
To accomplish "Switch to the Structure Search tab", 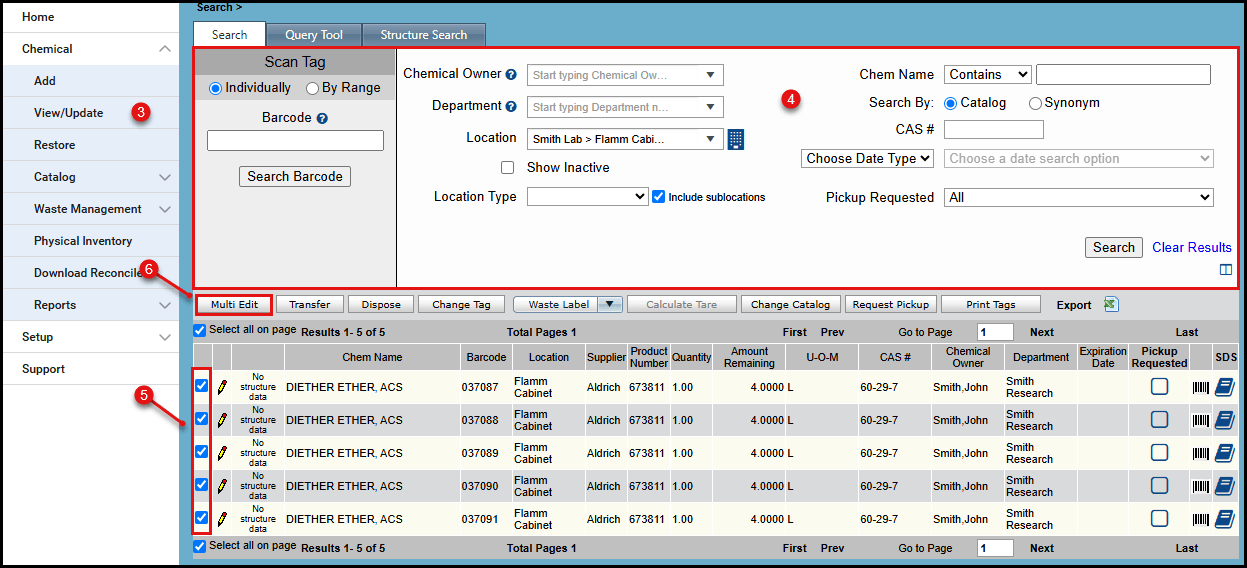I will tap(424, 35).
